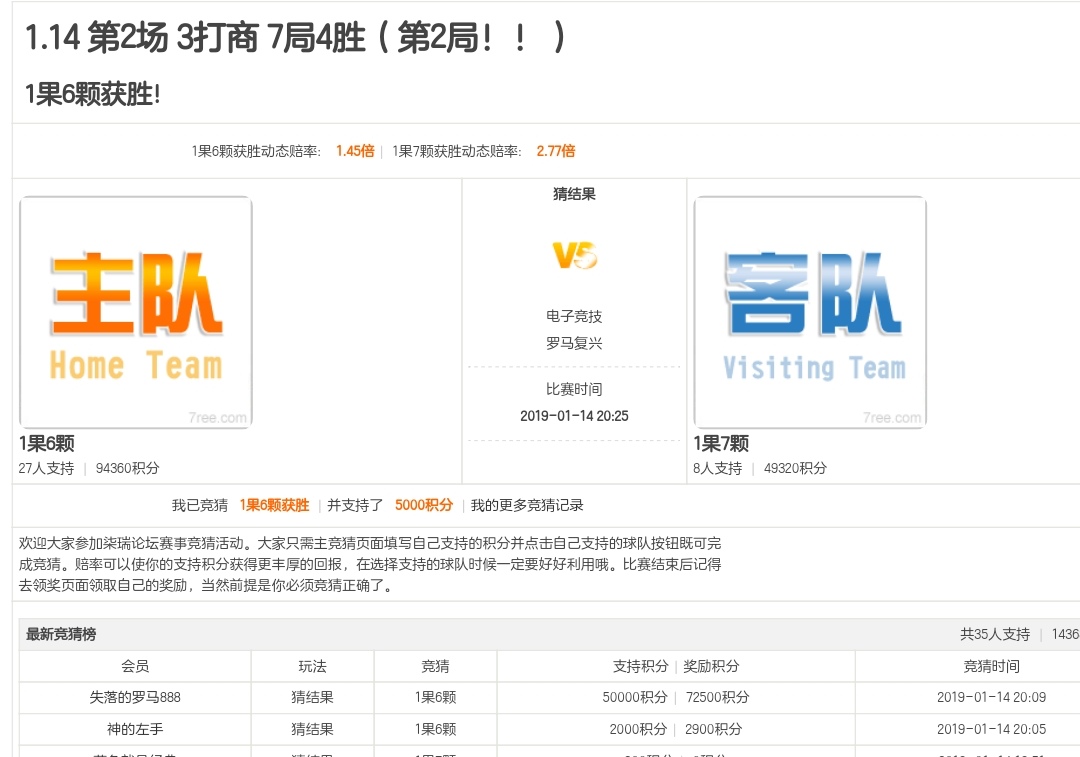Click the 1.45倍 odds value
Viewport: 1080px width, 757px height.
(x=354, y=151)
